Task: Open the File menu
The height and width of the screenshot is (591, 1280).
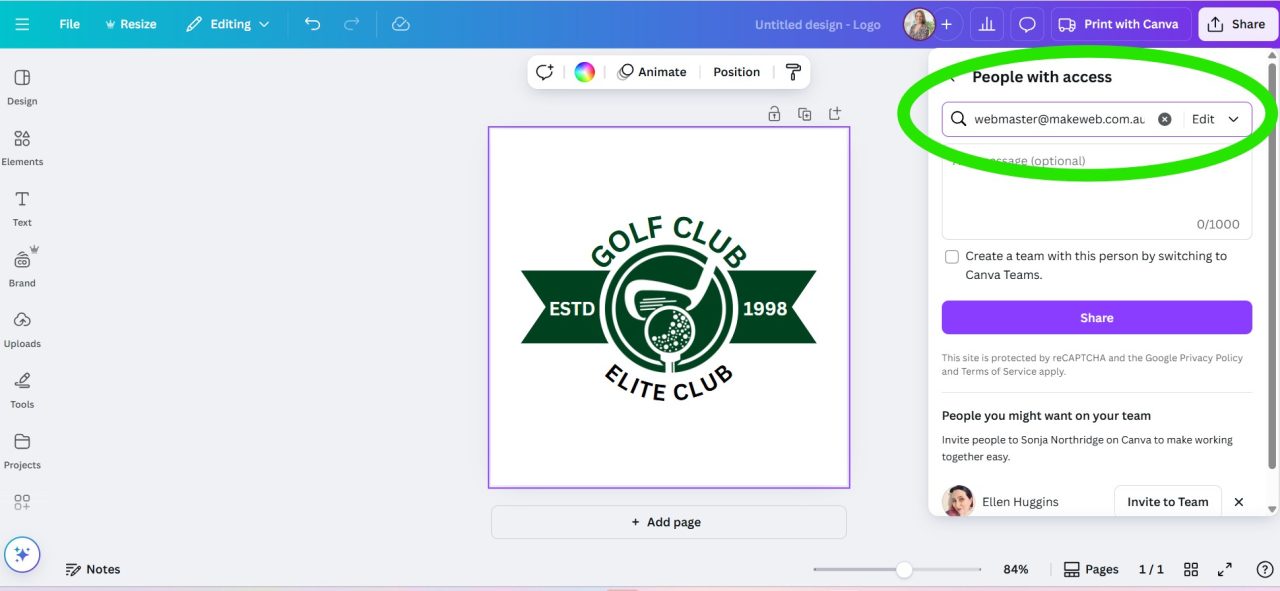Action: coord(68,23)
